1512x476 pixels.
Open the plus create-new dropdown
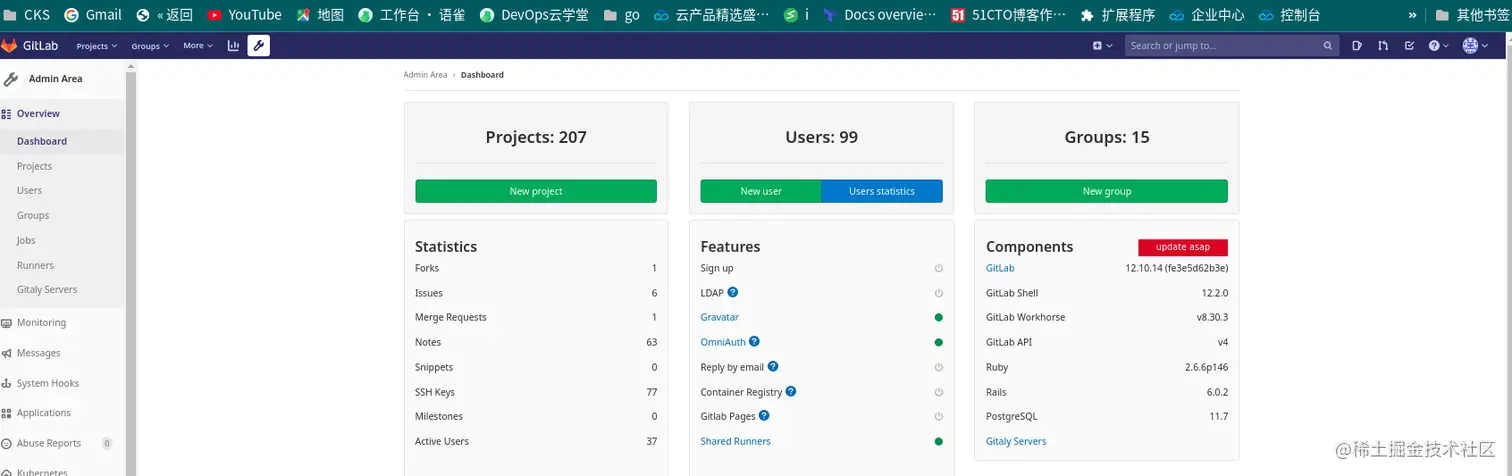coord(1102,46)
